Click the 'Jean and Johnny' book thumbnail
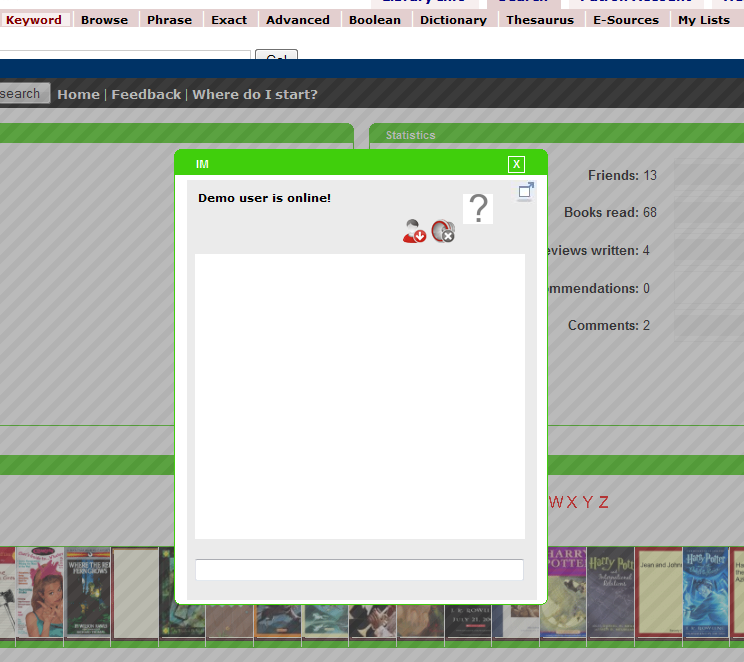The width and height of the screenshot is (744, 662). pos(659,591)
